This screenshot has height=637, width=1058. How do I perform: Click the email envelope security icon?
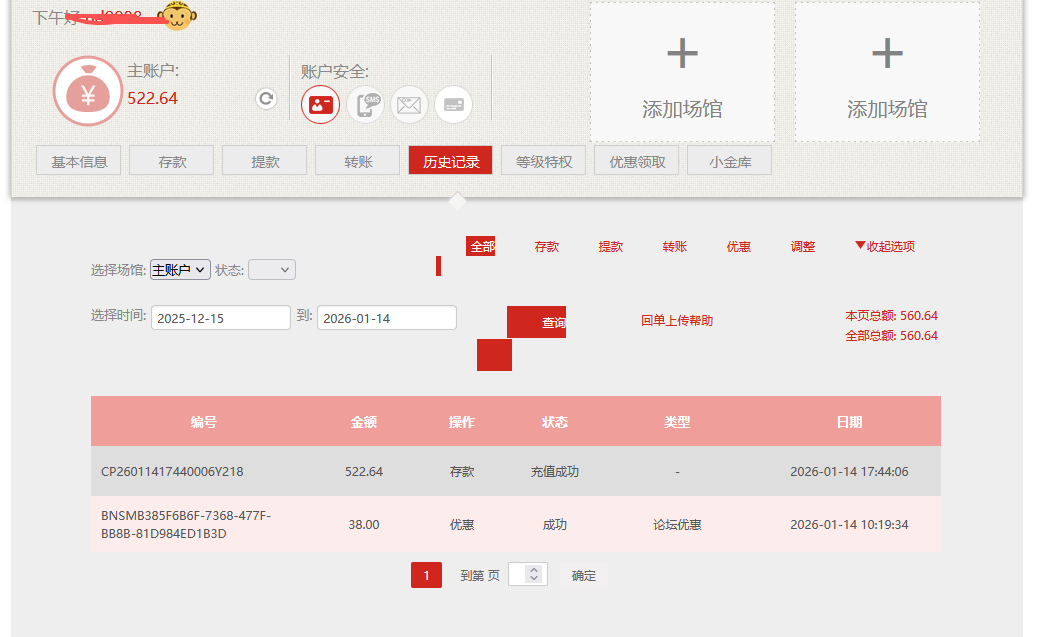[x=409, y=104]
